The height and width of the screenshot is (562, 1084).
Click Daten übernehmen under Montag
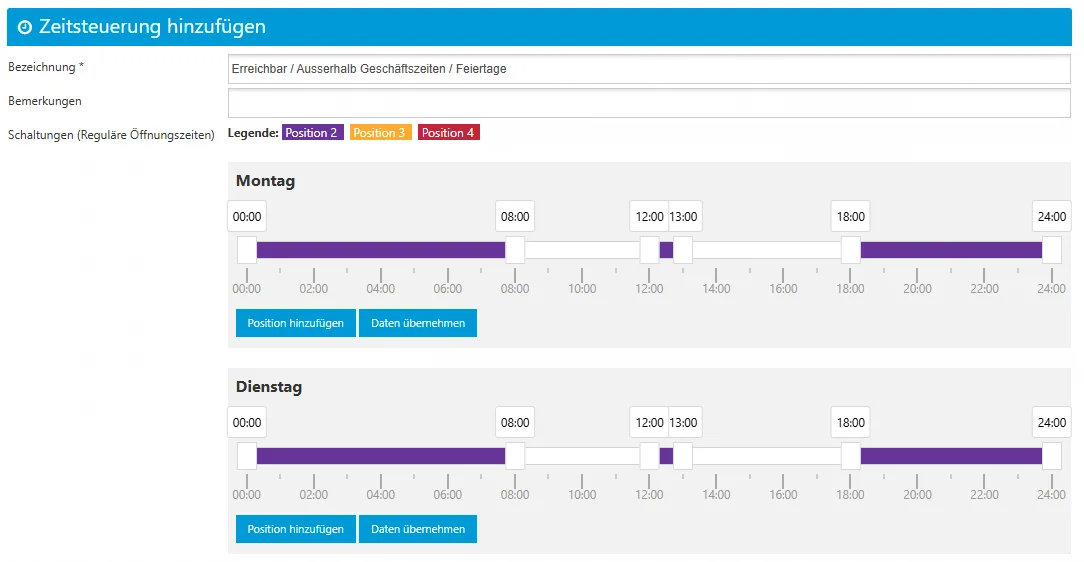point(417,323)
